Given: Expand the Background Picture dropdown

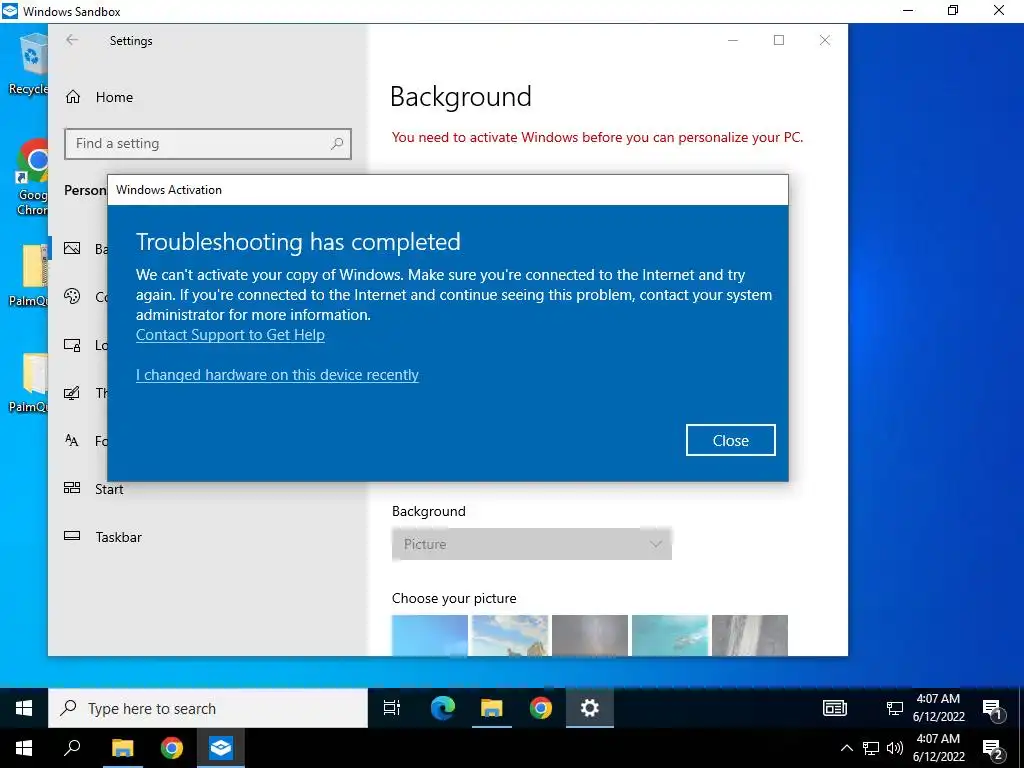Looking at the screenshot, I should click(x=532, y=544).
